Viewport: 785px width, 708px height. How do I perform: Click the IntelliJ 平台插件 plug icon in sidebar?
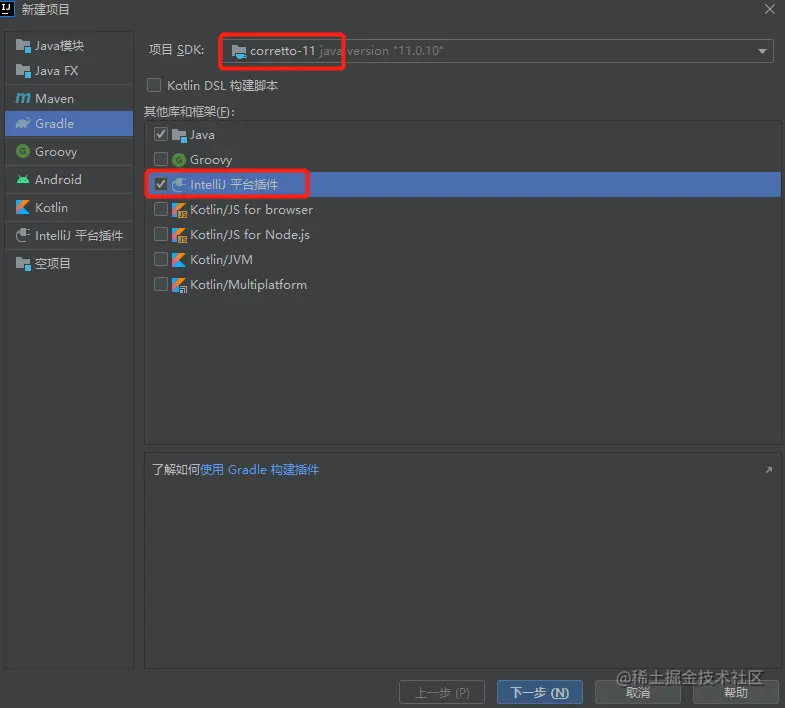coord(23,235)
